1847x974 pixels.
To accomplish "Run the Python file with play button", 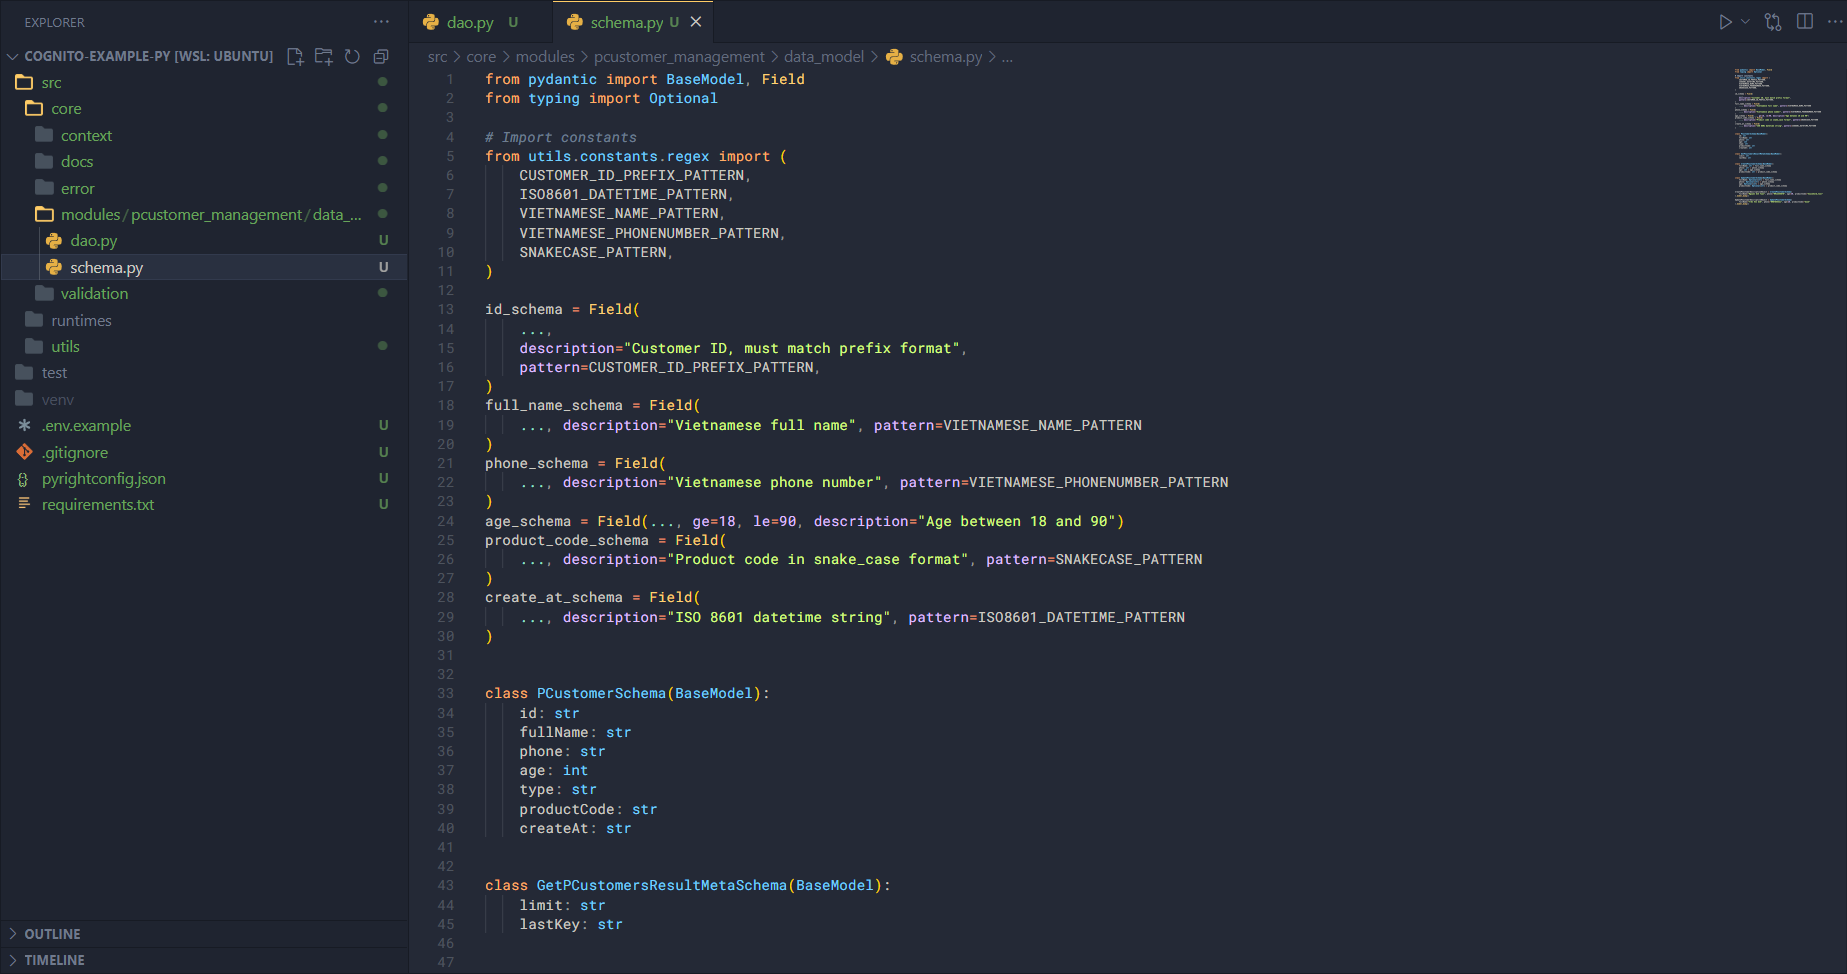I will pyautogui.click(x=1725, y=22).
